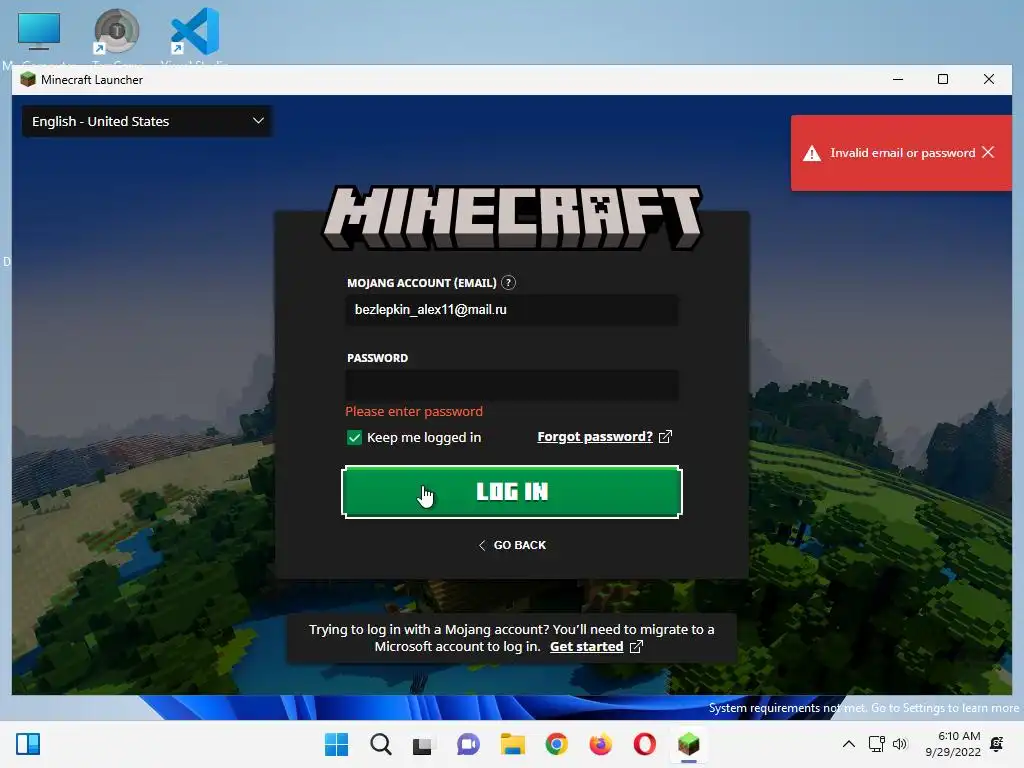The height and width of the screenshot is (768, 1024).
Task: Click the System requirements not met notice
Action: (x=863, y=708)
